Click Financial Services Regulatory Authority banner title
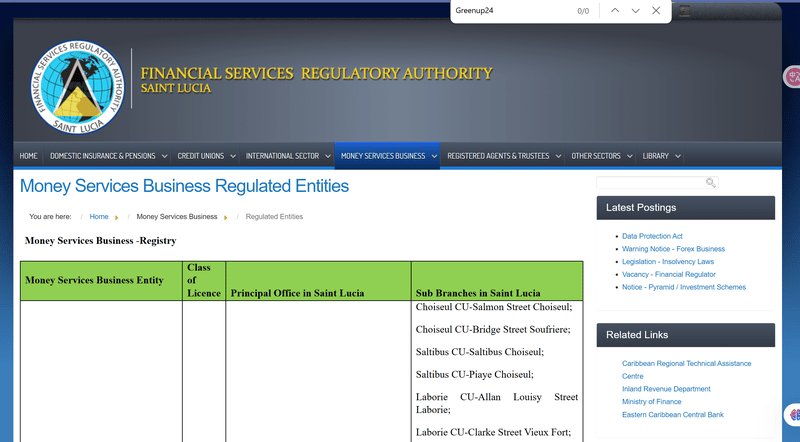This screenshot has width=800, height=442. coord(316,73)
